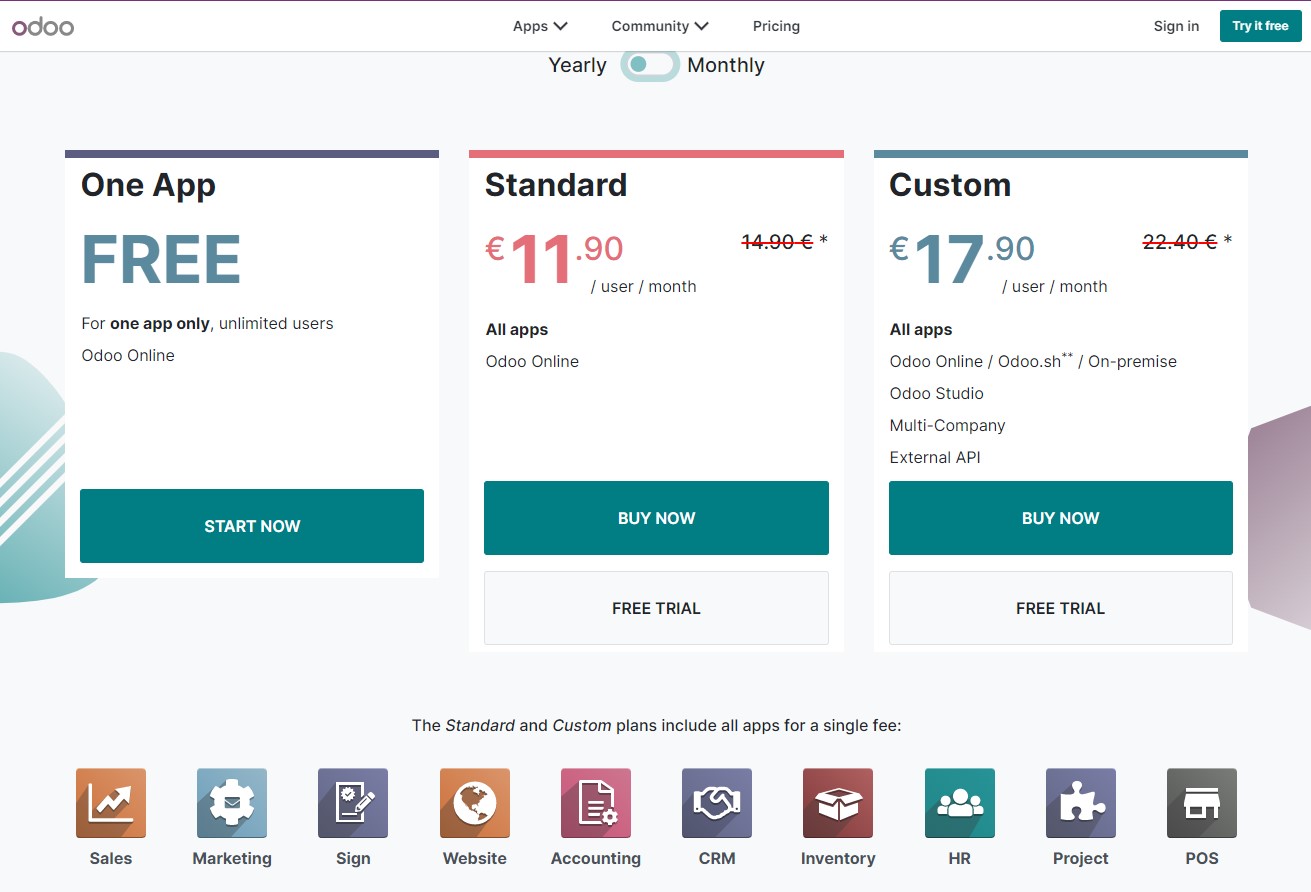
Task: Click the Marketing label text
Action: coord(232,858)
